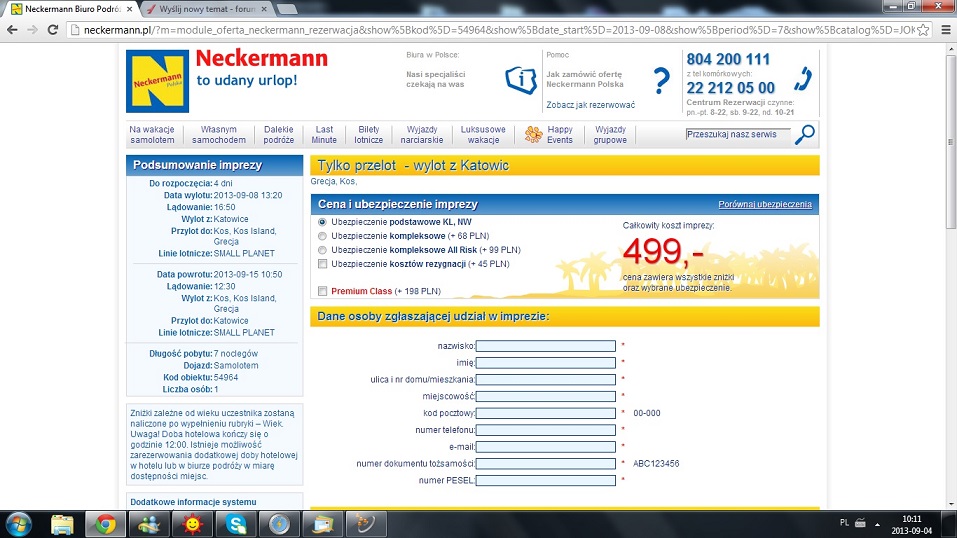Image resolution: width=957 pixels, height=538 pixels.
Task: Bookmark page using the star icon
Action: (923, 30)
